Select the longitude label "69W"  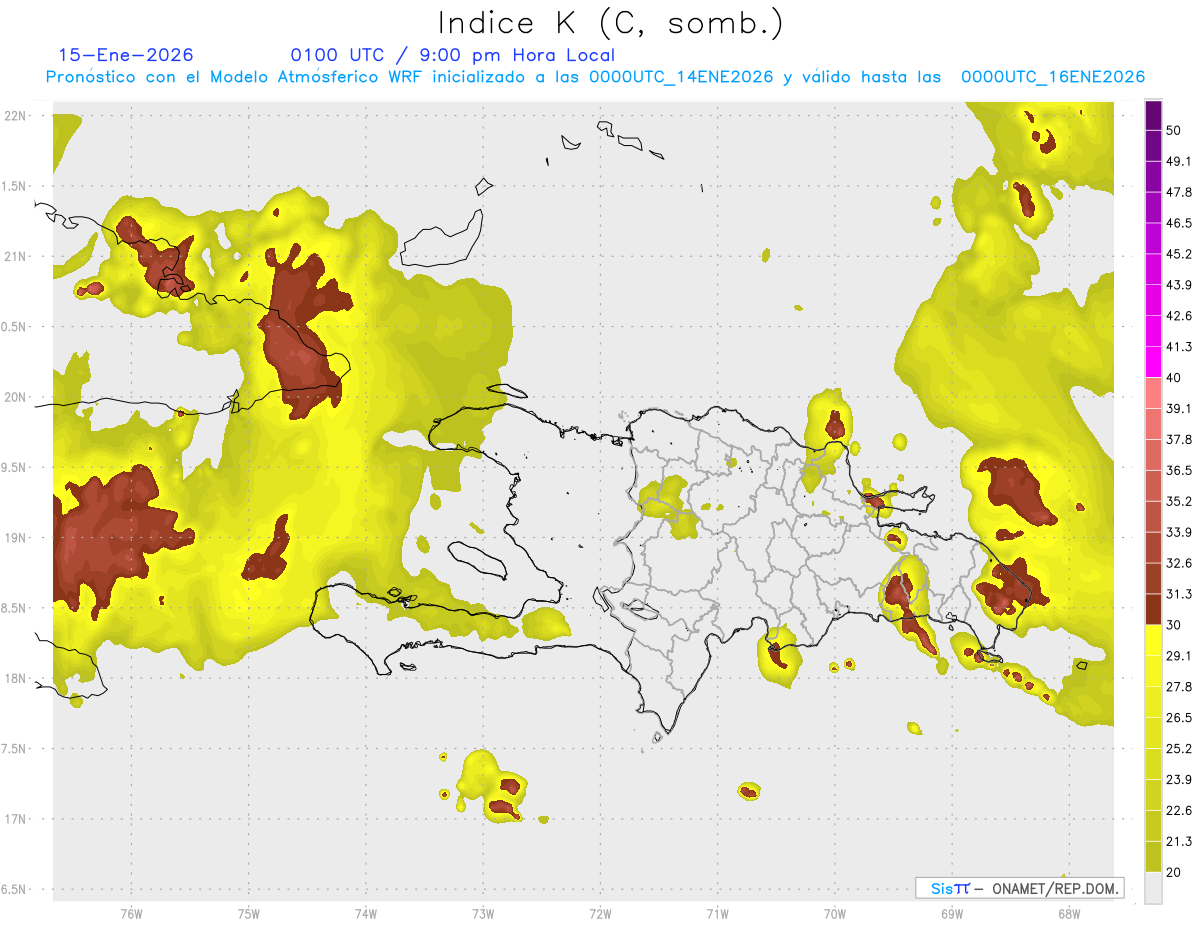pyautogui.click(x=952, y=913)
